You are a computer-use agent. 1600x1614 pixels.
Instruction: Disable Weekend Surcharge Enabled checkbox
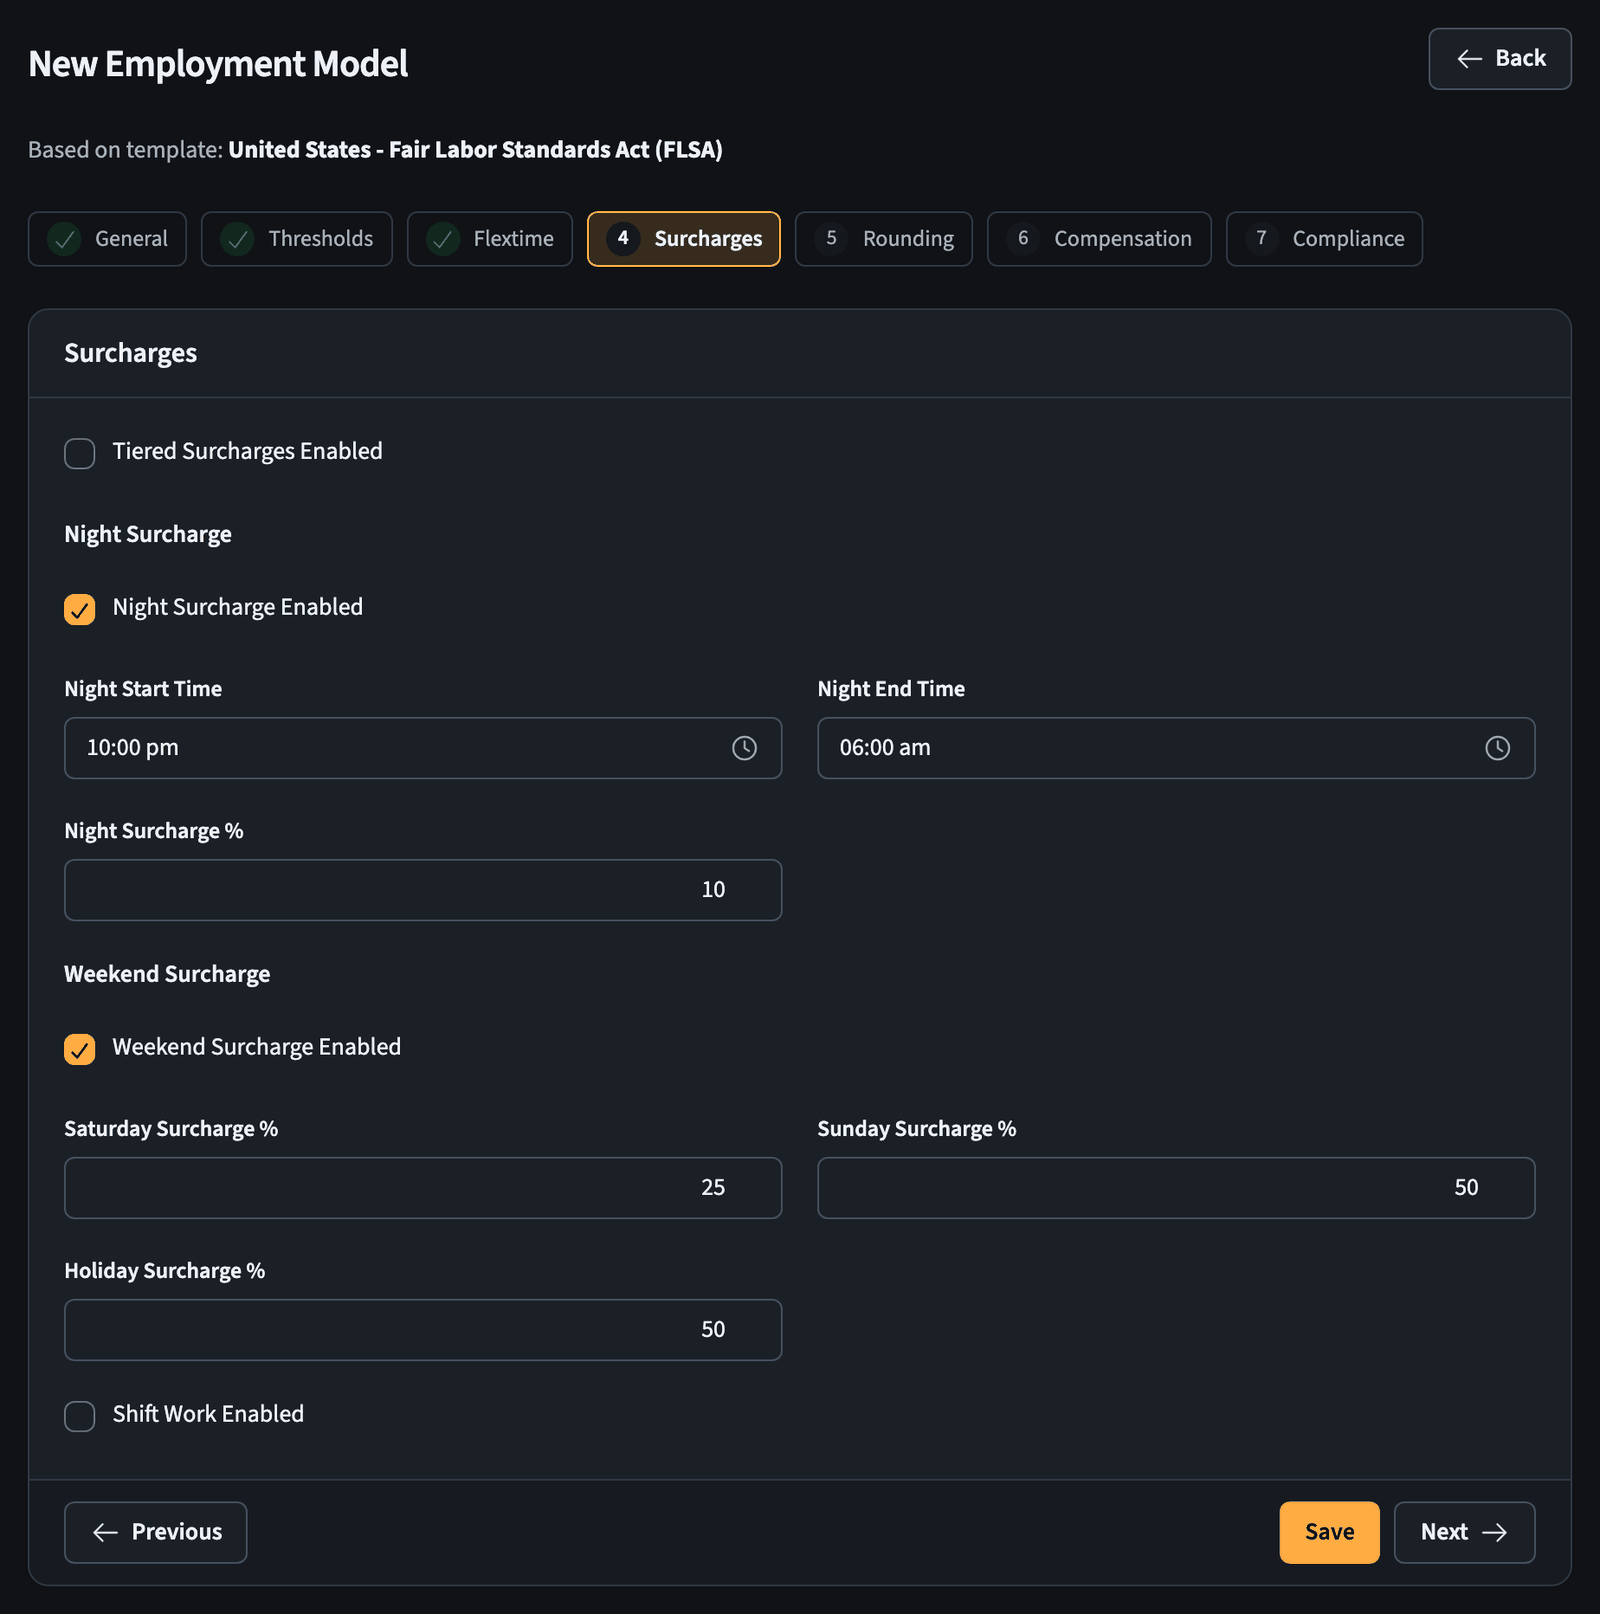[x=80, y=1049]
